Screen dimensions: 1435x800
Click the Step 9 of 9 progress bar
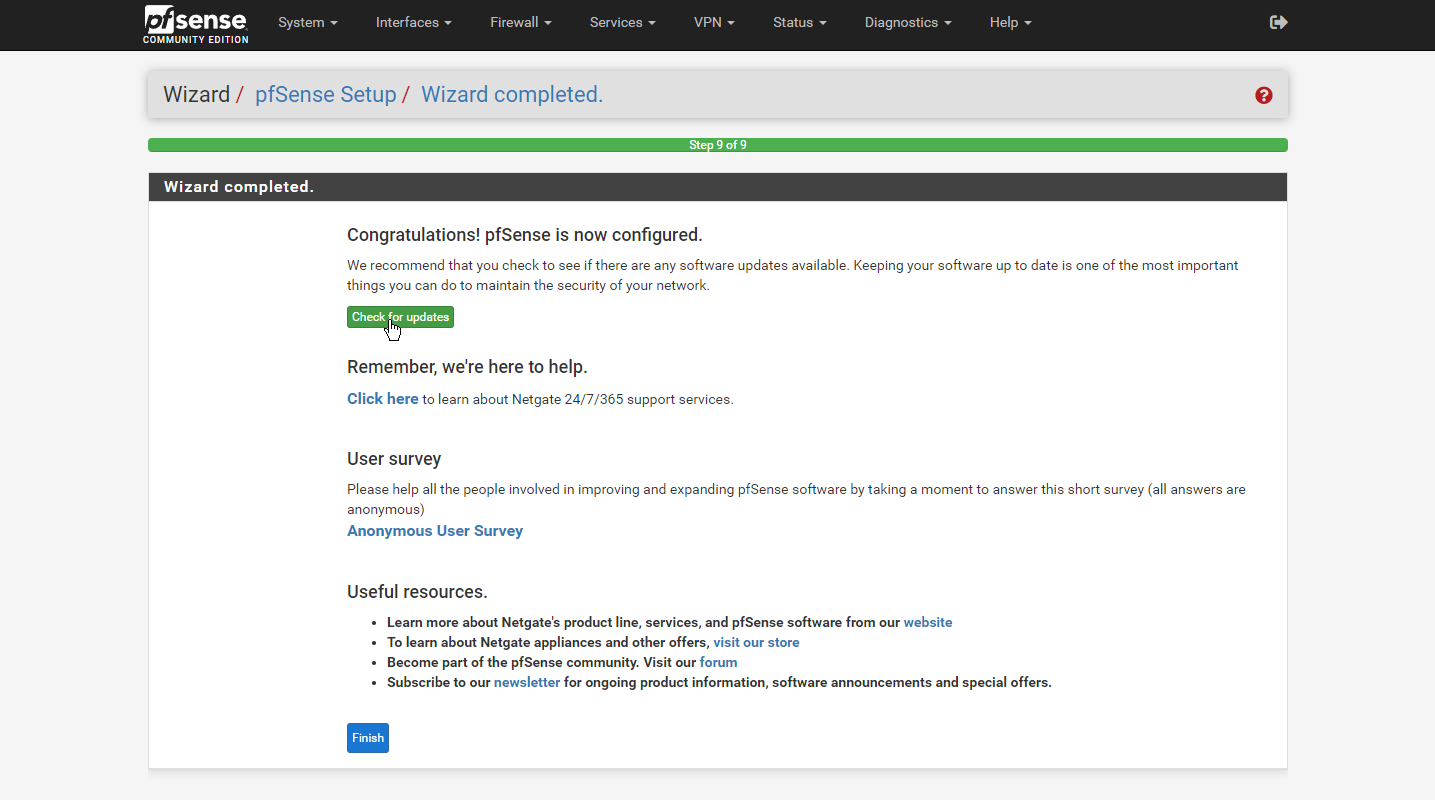[x=718, y=145]
